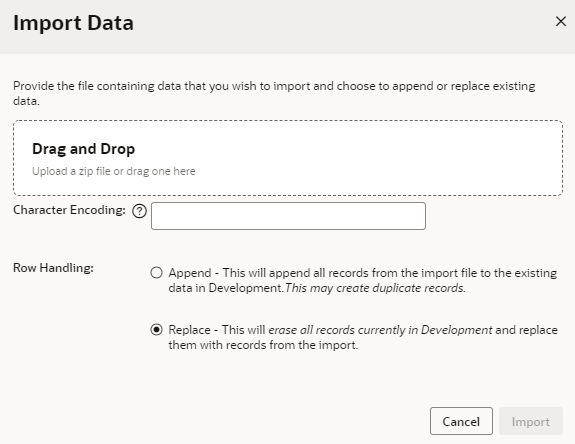The width and height of the screenshot is (575, 444).
Task: Click 'Provide the file containing data' instruction text
Action: click(274, 93)
